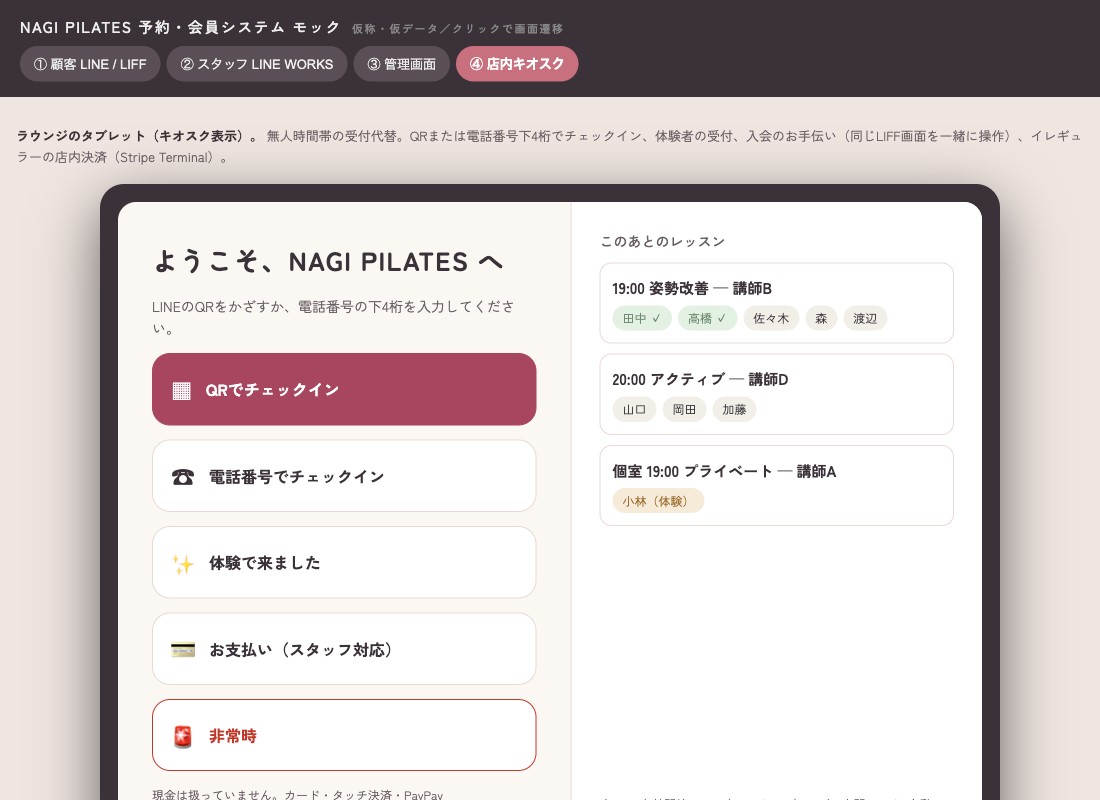1100x800 pixels.
Task: Tap the 非常時 emergency button label
Action: (x=233, y=736)
